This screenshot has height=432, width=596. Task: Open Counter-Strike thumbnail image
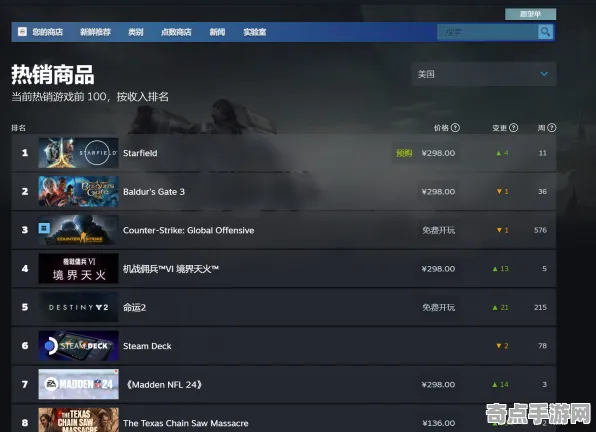pyautogui.click(x=78, y=230)
